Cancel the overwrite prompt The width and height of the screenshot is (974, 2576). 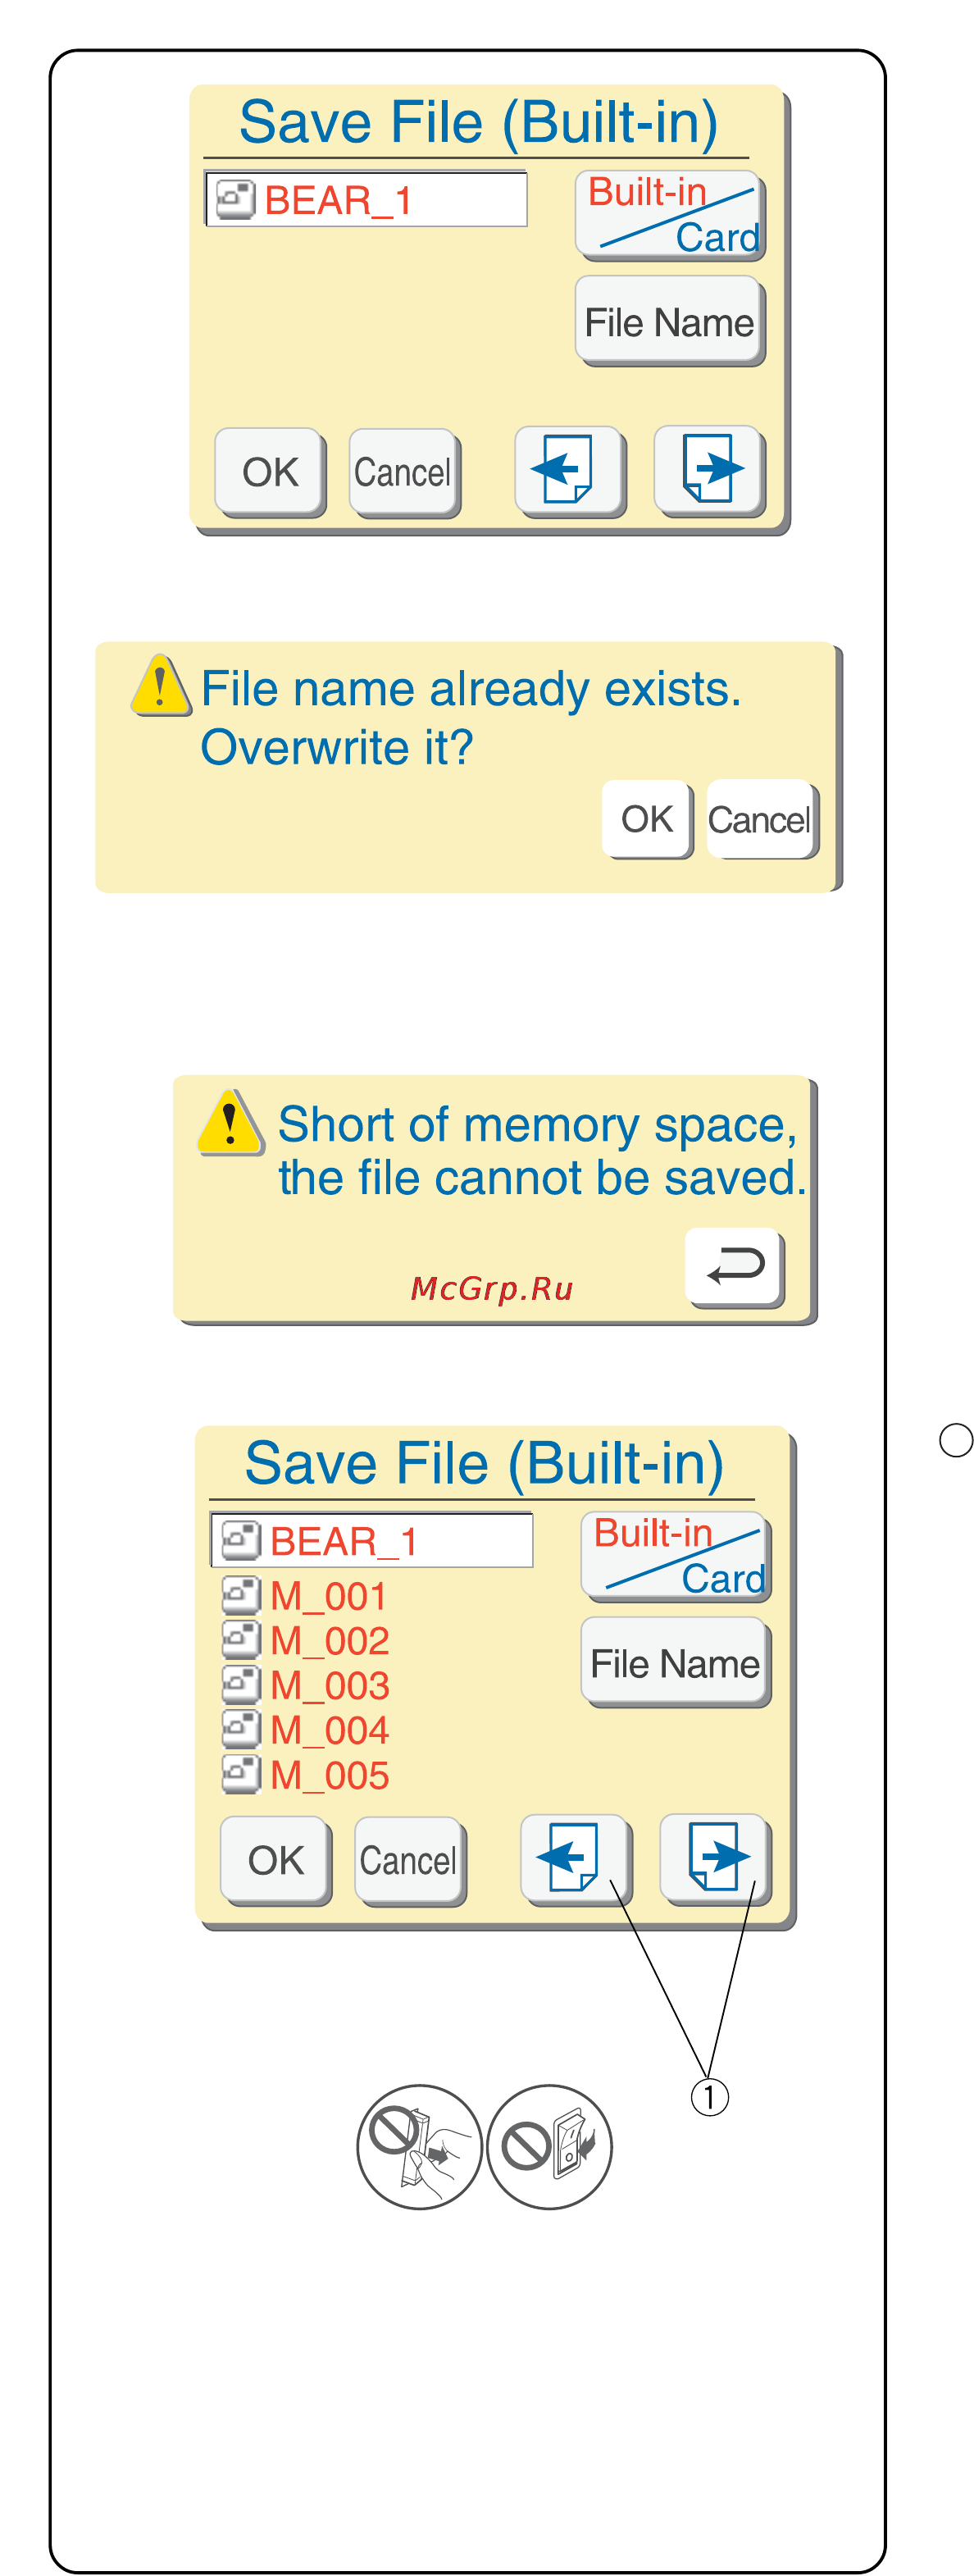761,819
